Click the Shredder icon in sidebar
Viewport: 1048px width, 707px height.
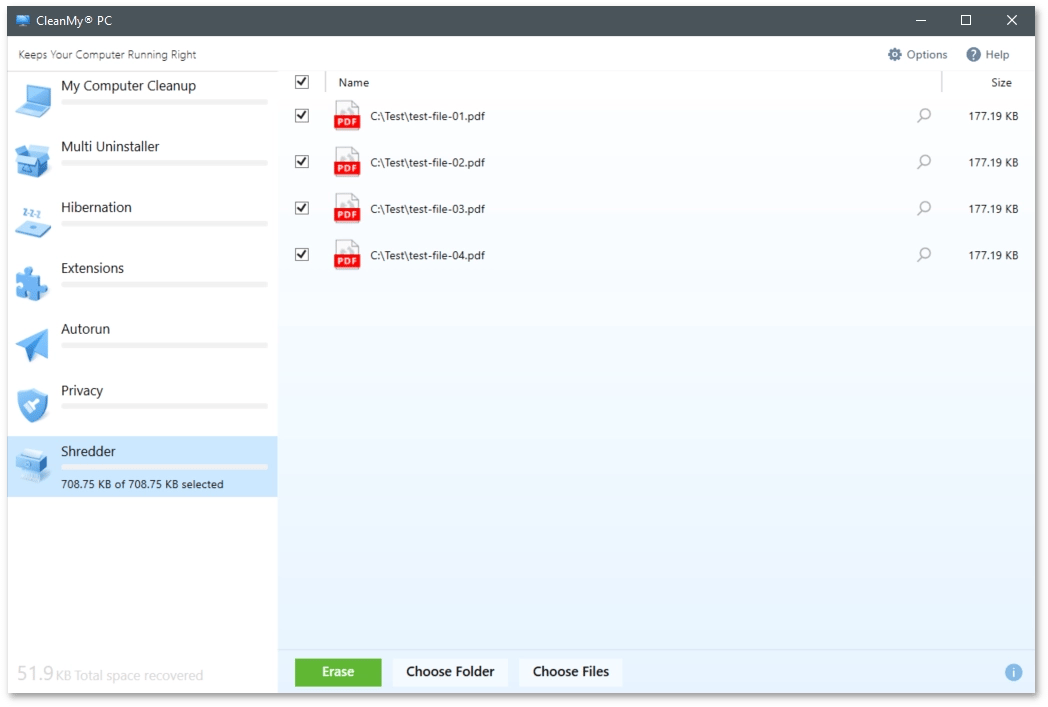point(32,464)
